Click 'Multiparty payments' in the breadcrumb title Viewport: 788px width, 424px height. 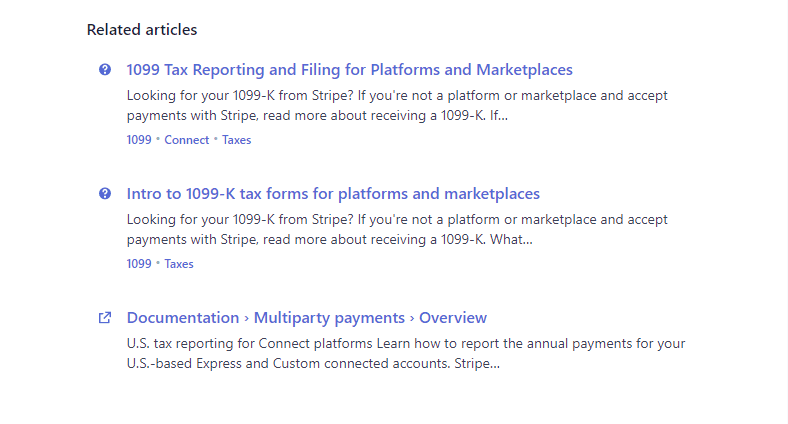[329, 318]
